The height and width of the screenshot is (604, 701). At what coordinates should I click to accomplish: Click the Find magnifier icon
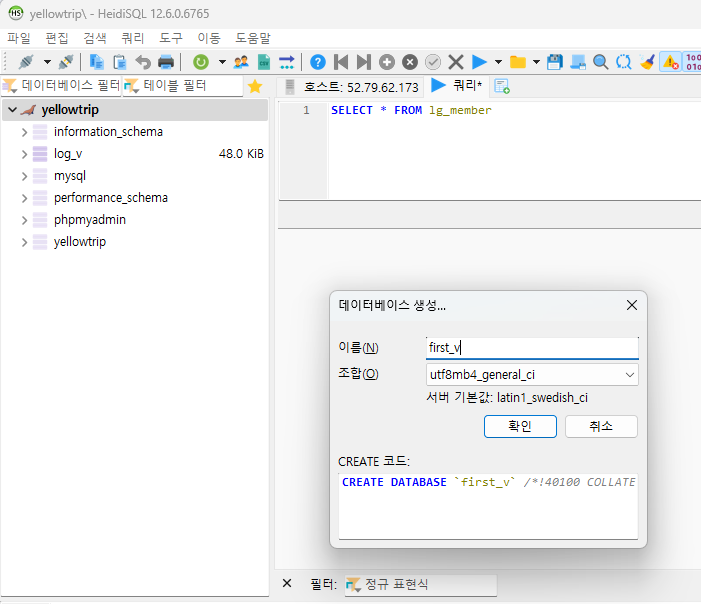coord(600,62)
